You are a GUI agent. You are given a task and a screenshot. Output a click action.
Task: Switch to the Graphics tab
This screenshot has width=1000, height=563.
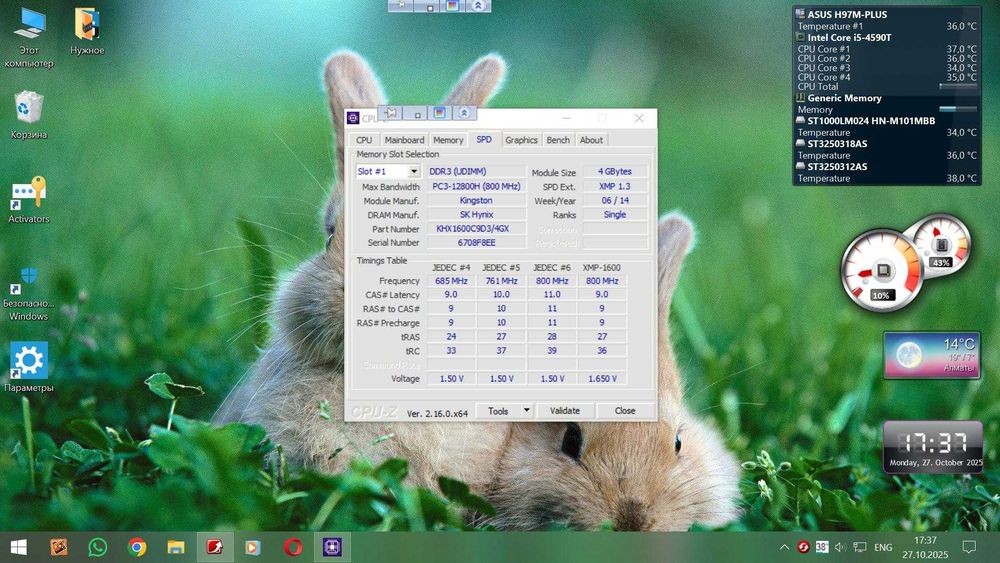521,140
